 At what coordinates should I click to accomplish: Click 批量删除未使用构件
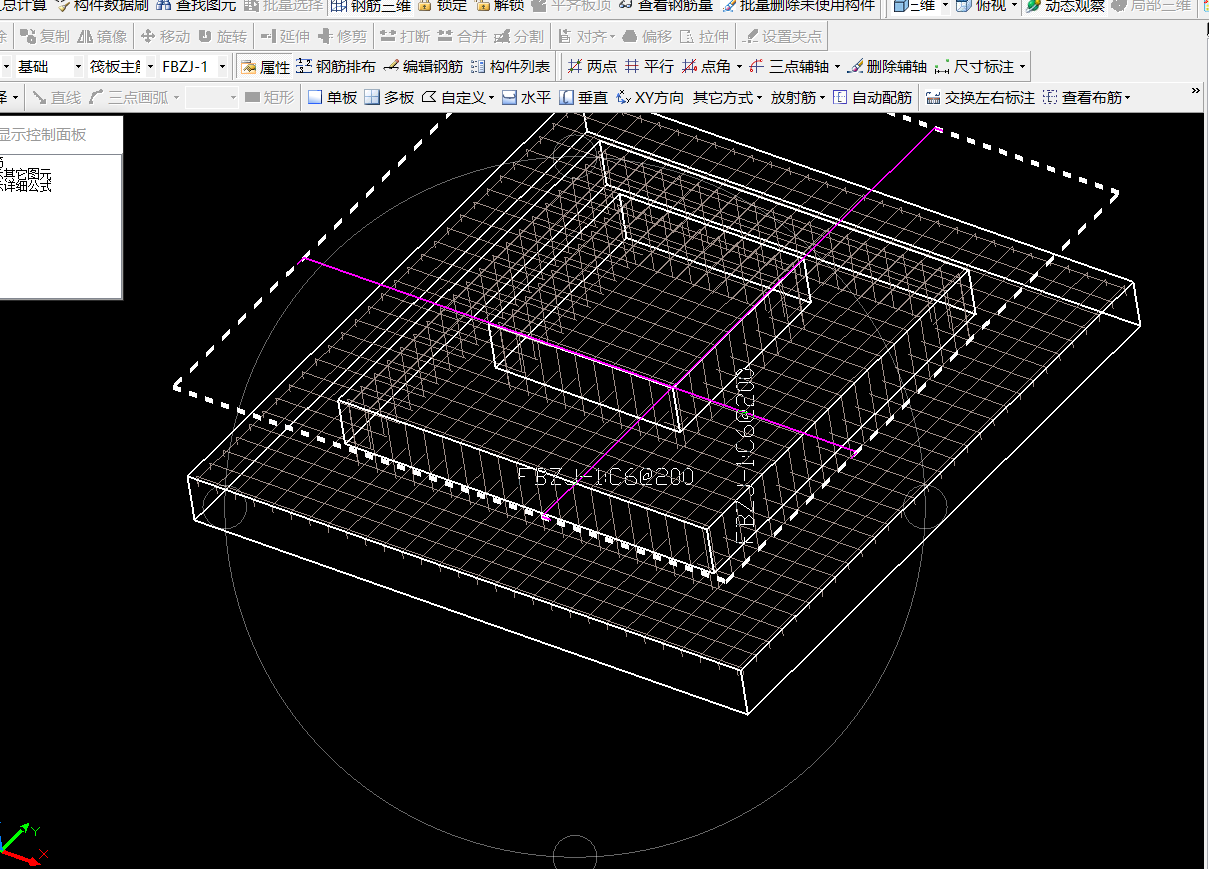click(797, 5)
